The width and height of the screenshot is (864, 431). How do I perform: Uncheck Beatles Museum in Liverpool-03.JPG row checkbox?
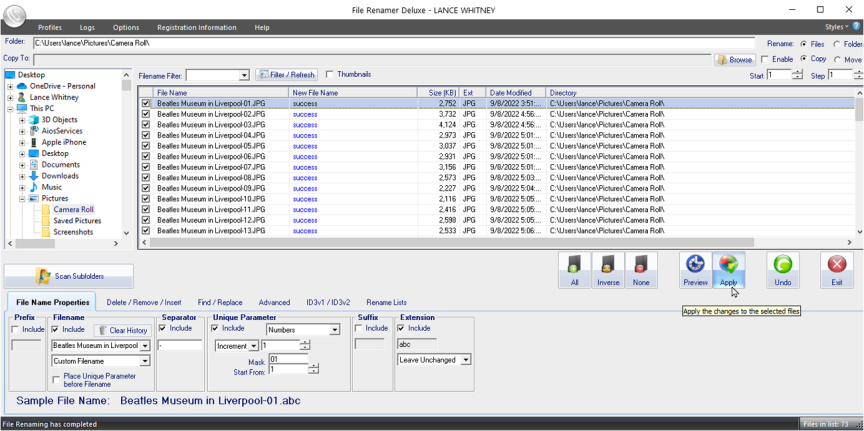click(x=145, y=125)
